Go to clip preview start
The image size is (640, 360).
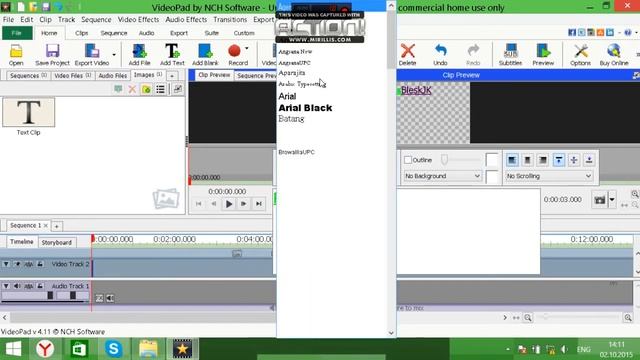point(198,204)
